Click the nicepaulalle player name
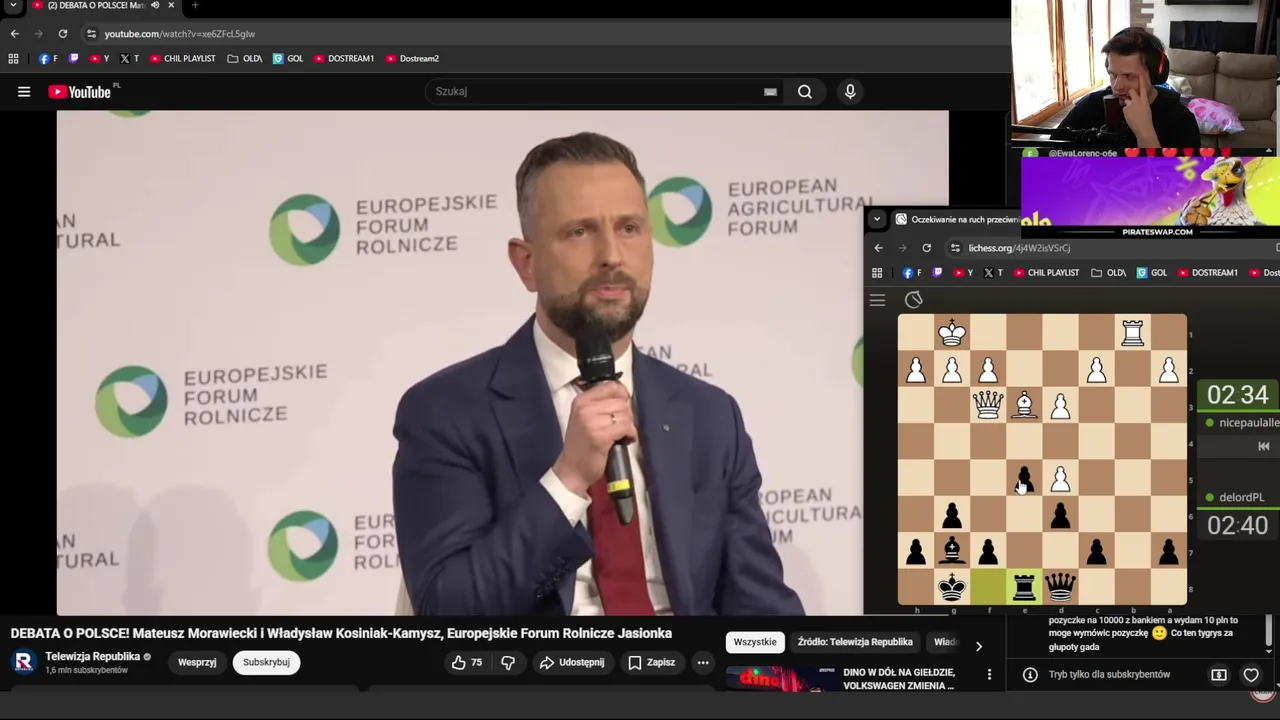 point(1249,423)
